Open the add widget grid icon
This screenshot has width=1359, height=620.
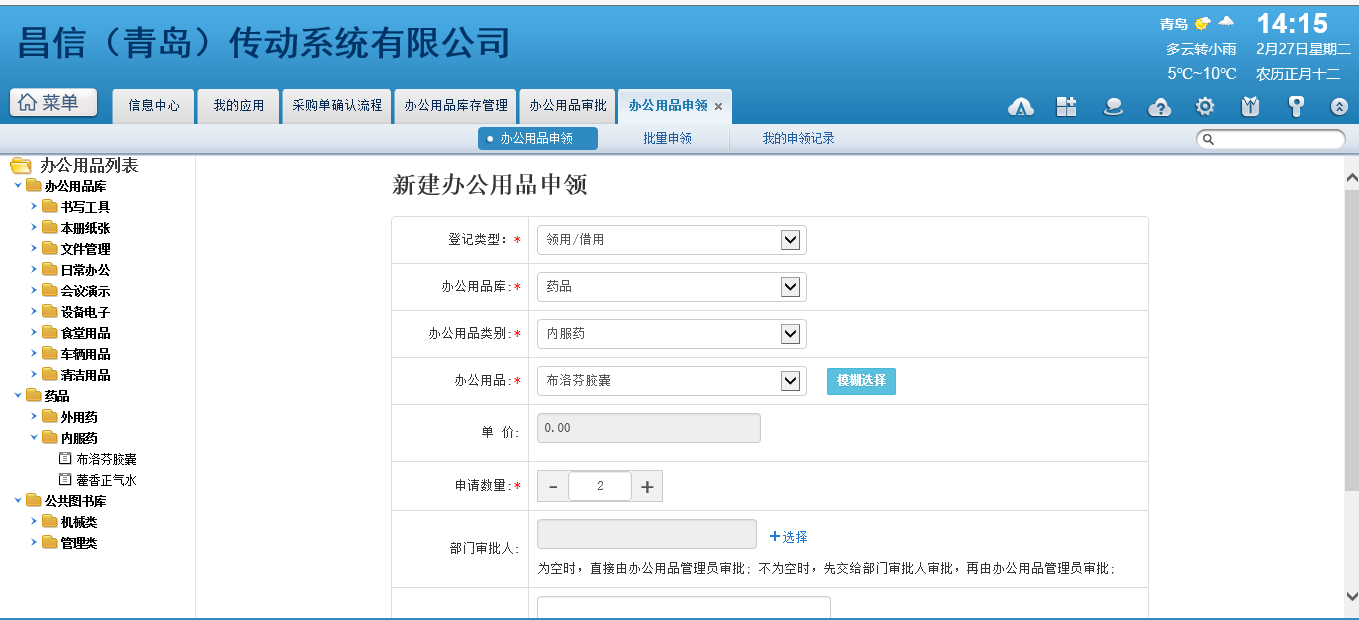click(x=1066, y=107)
